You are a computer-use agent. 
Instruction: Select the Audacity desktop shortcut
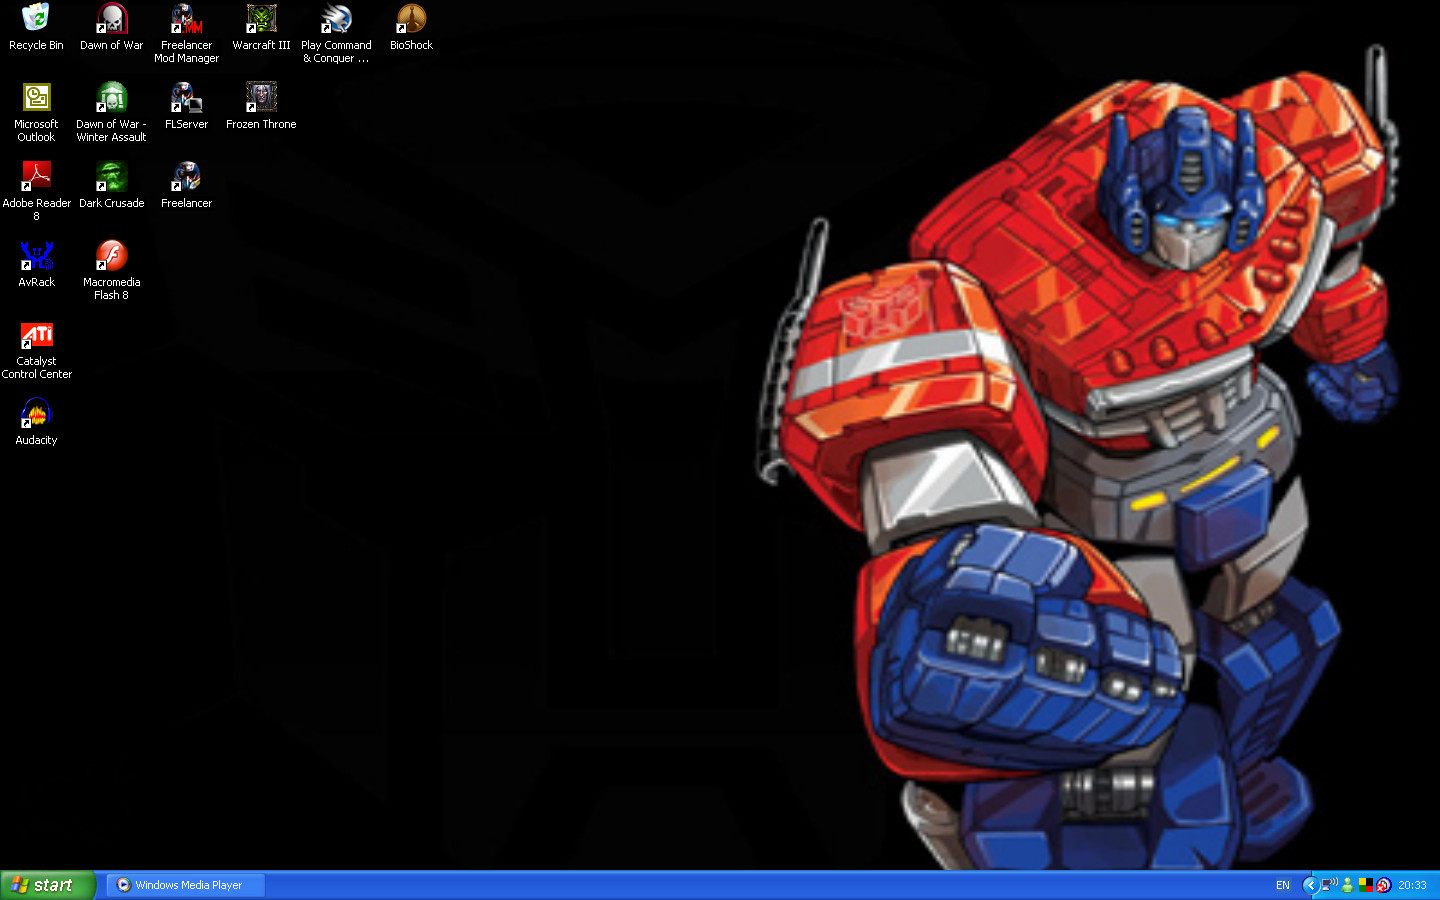36,422
